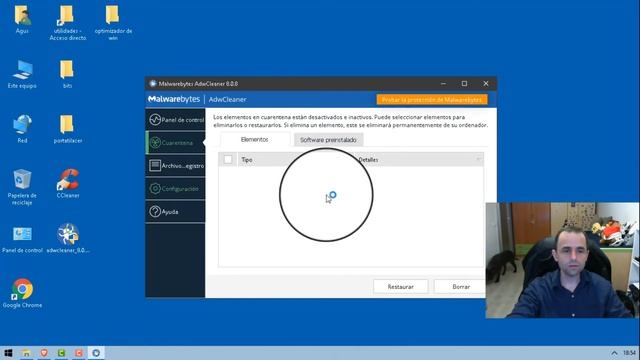Open Configuración in AdwCleaner sidebar
The height and width of the screenshot is (360, 640).
pos(176,189)
